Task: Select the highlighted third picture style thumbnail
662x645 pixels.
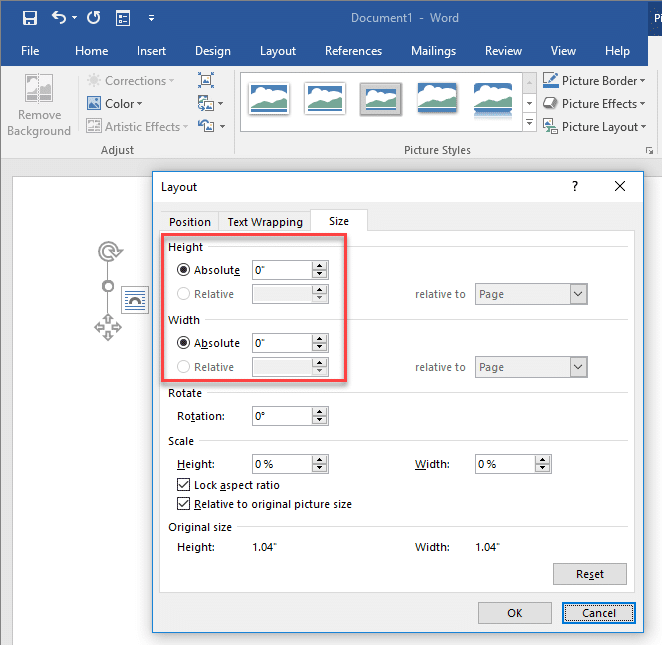Action: [x=381, y=99]
